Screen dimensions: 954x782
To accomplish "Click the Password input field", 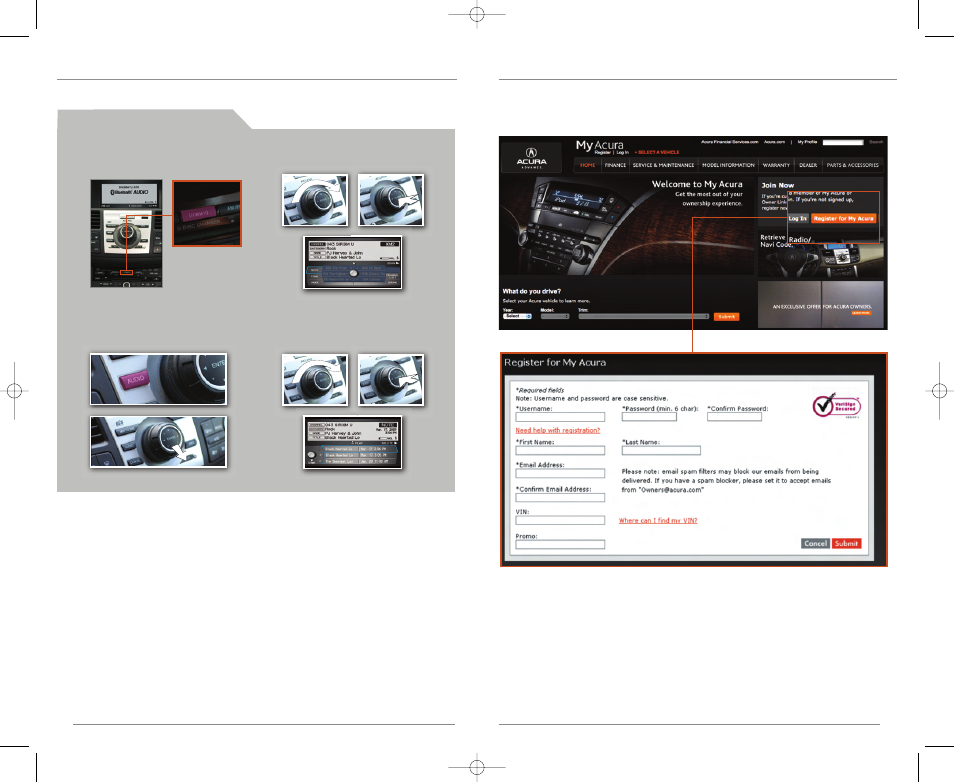I will 649,417.
